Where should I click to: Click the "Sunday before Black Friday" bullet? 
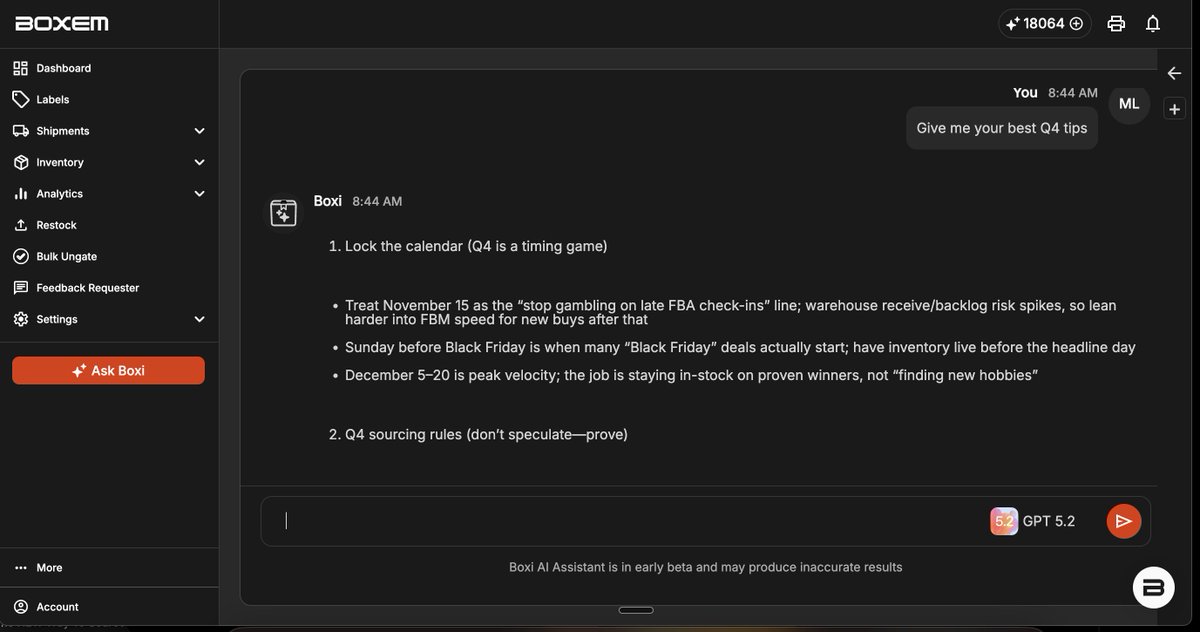click(x=740, y=347)
